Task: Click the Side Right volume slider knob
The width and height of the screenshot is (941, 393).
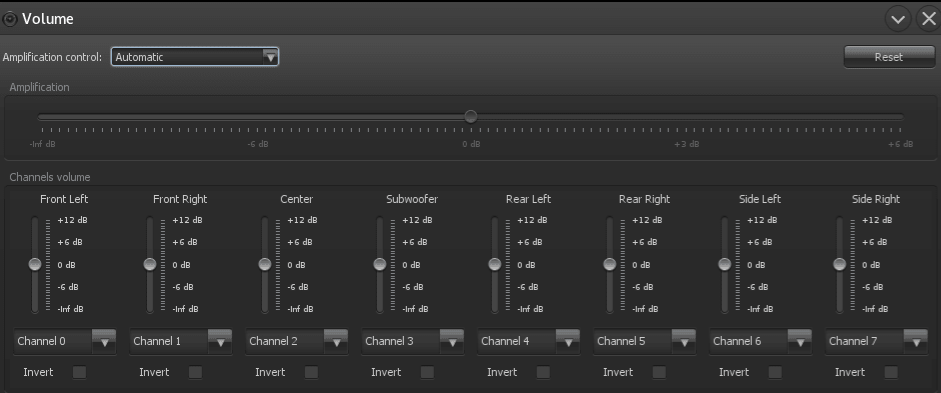Action: point(840,264)
